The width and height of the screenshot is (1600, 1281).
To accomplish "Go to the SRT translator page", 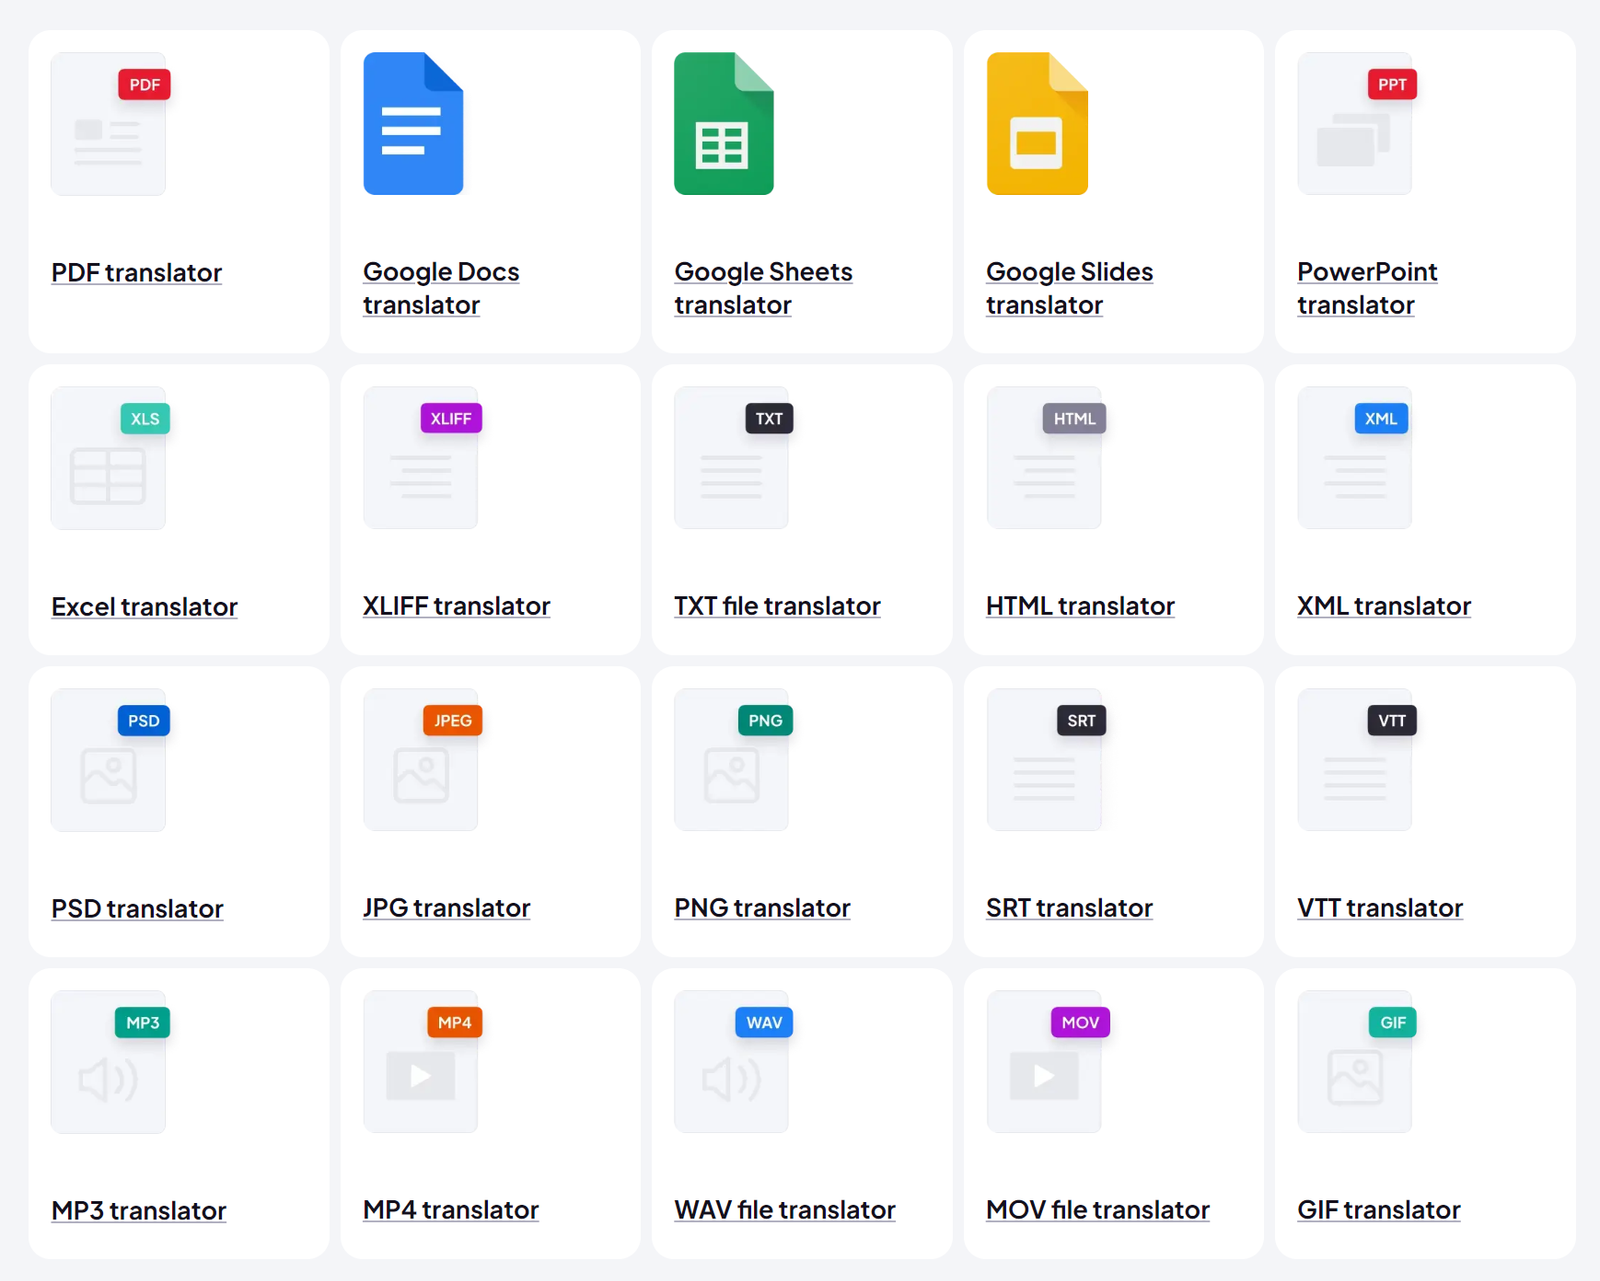I will pyautogui.click(x=1069, y=908).
